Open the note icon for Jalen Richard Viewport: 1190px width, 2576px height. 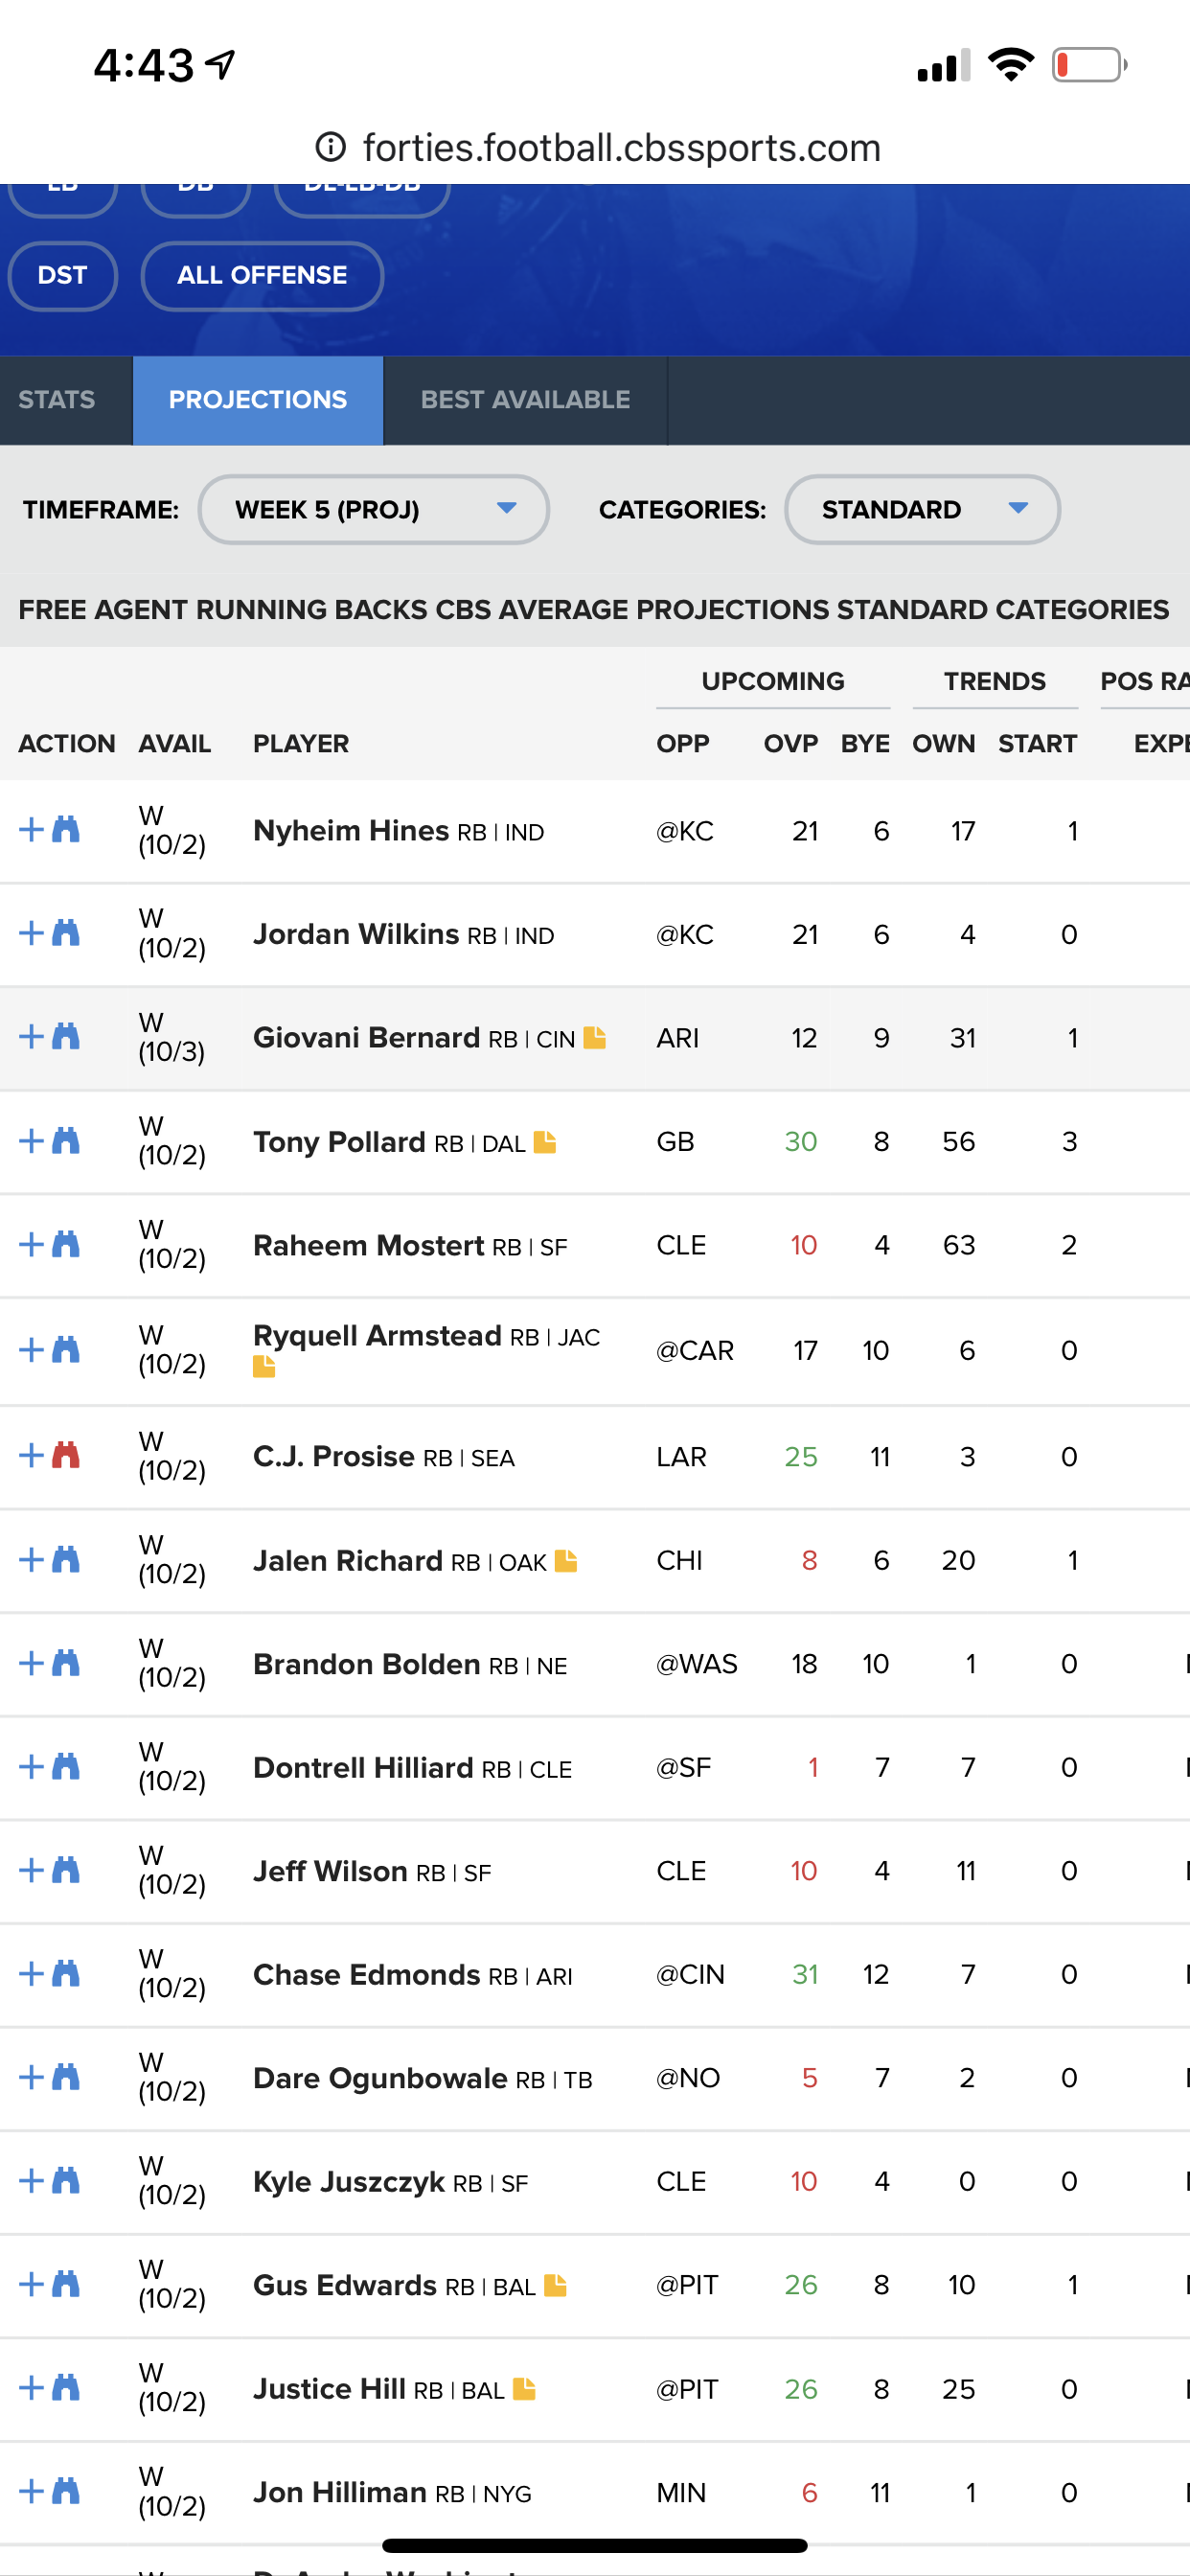(x=566, y=1560)
